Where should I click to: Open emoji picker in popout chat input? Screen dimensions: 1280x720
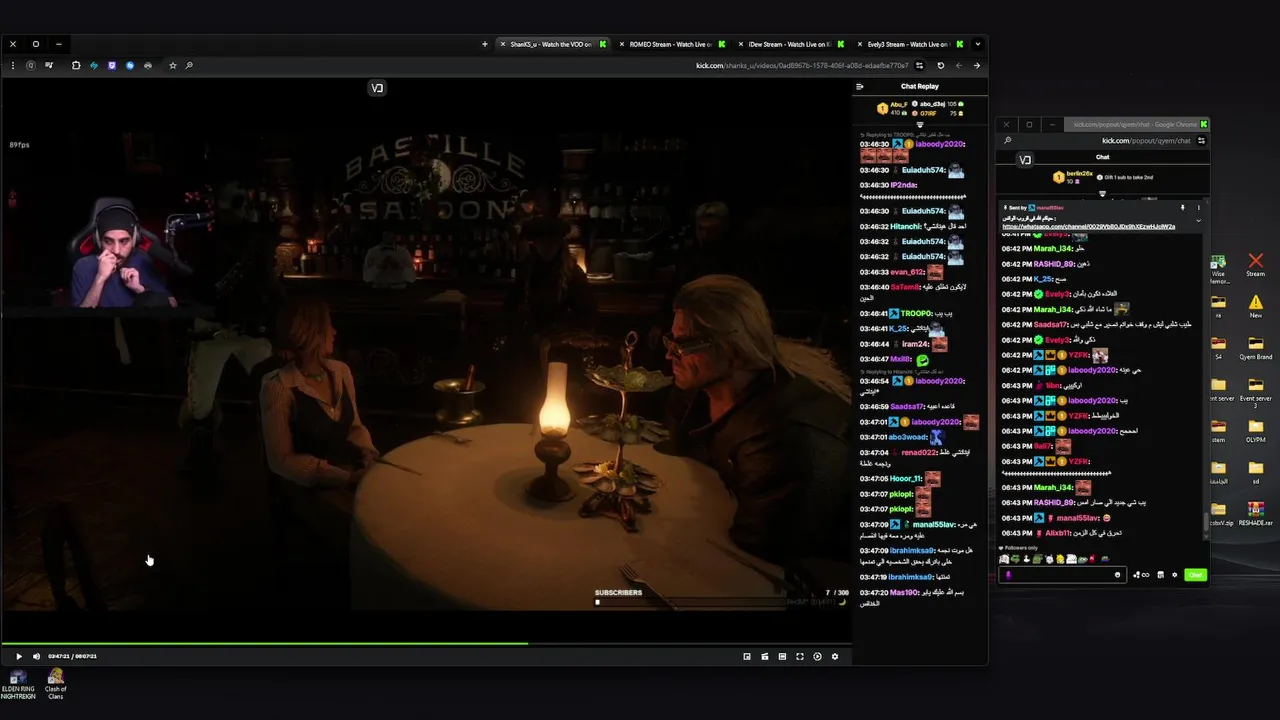[x=1117, y=575]
